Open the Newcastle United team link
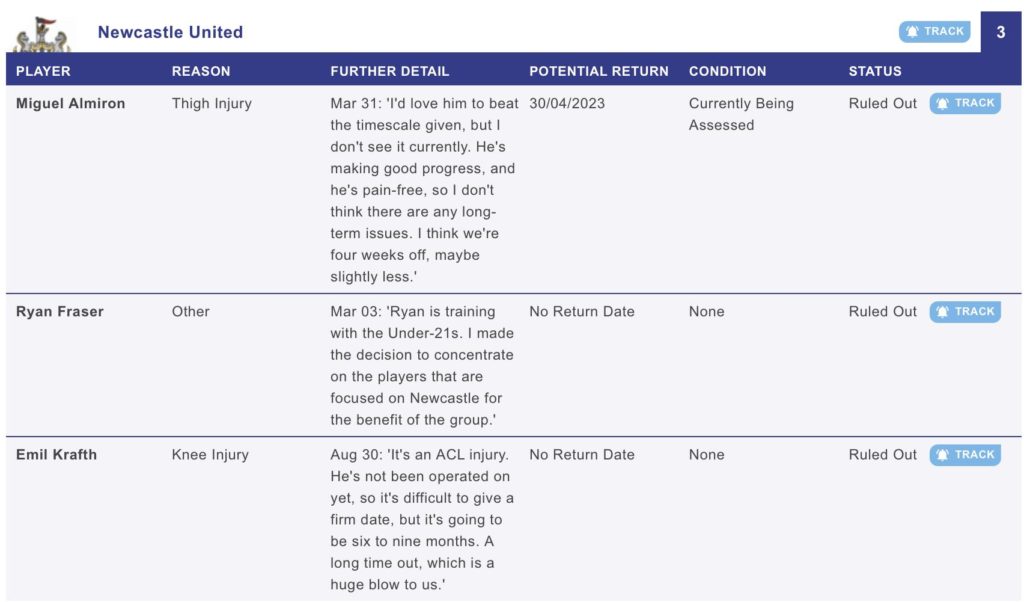 (x=170, y=32)
